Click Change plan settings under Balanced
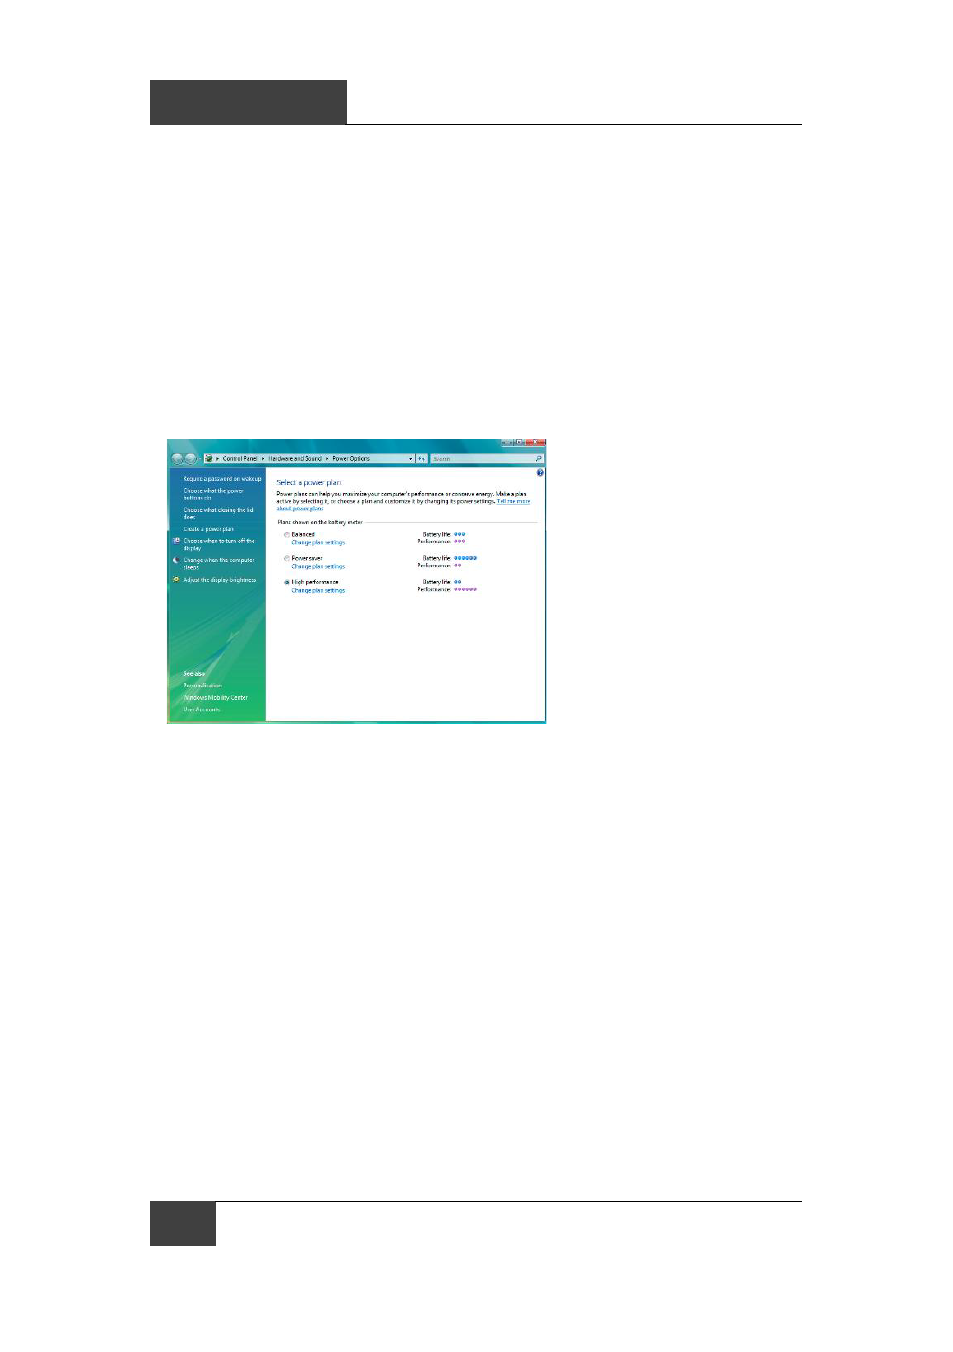 click(318, 543)
